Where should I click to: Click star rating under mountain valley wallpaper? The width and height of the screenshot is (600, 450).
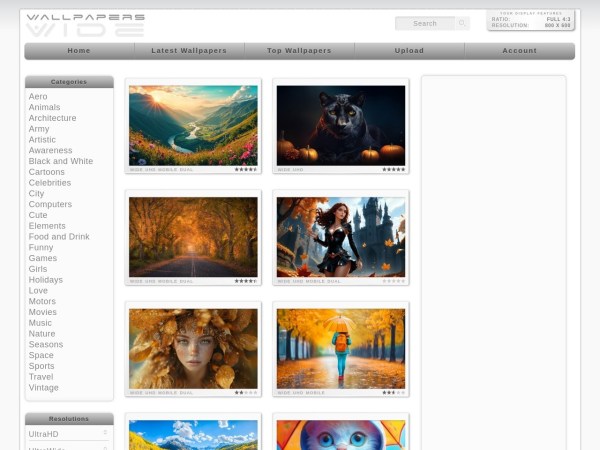click(245, 170)
